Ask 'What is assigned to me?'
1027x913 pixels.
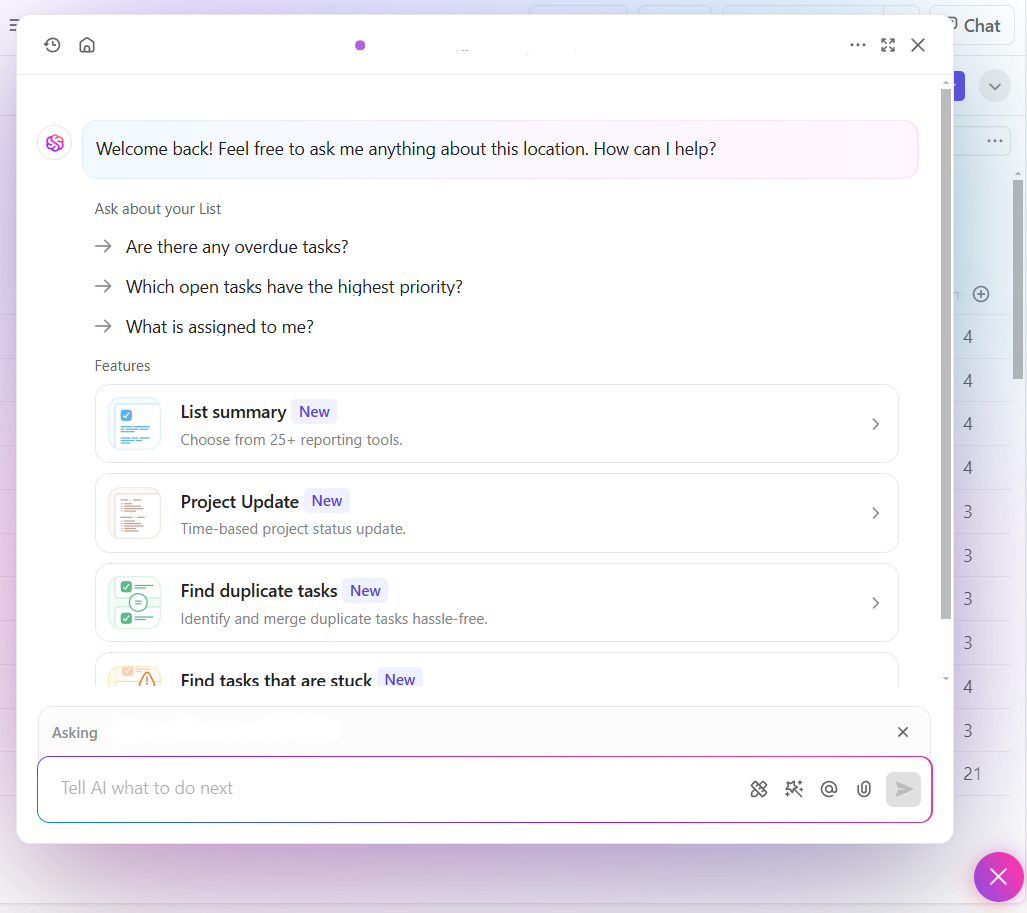pyautogui.click(x=219, y=327)
